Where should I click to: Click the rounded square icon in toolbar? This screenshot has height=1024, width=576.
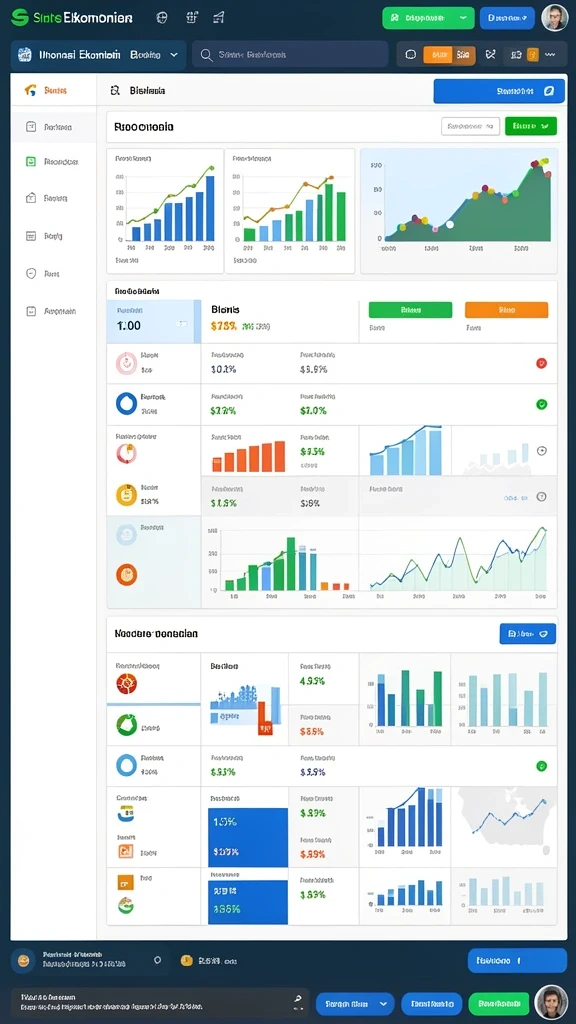[411, 55]
